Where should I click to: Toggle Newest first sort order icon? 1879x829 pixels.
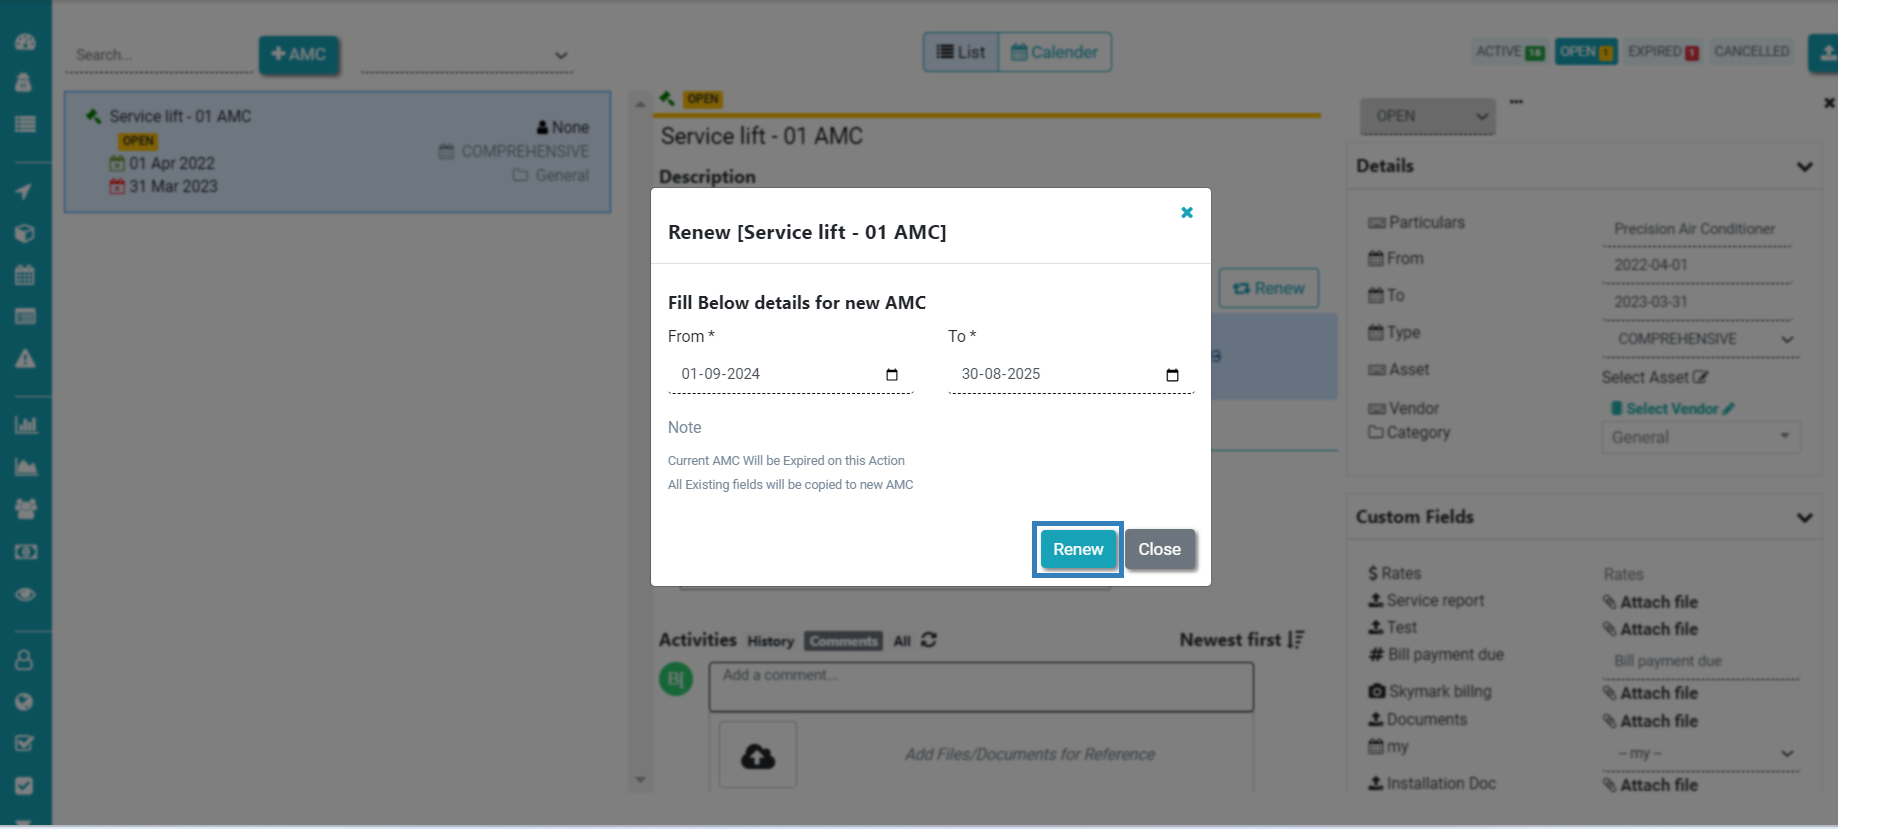1296,640
